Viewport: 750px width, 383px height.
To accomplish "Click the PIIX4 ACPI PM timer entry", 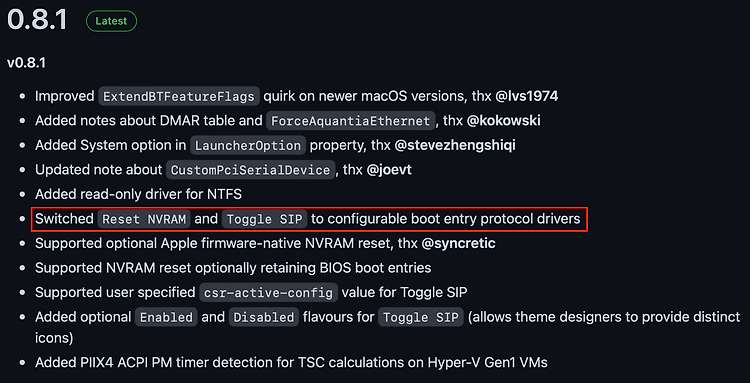I will [x=291, y=362].
